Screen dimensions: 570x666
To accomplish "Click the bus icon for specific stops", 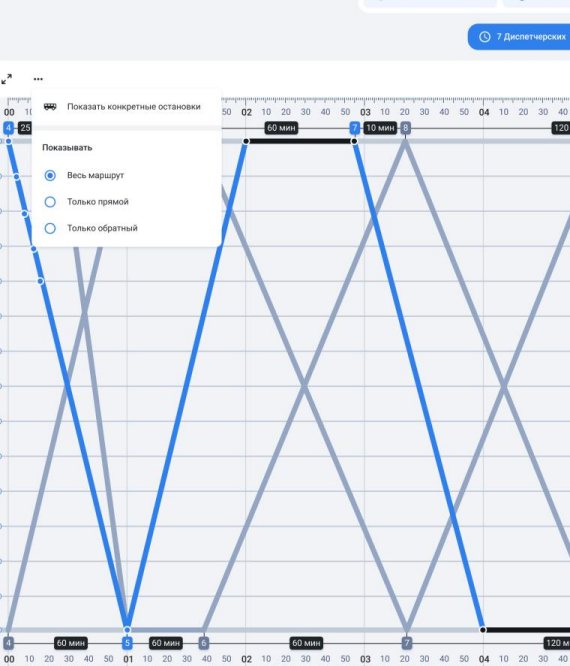I will 50,107.
